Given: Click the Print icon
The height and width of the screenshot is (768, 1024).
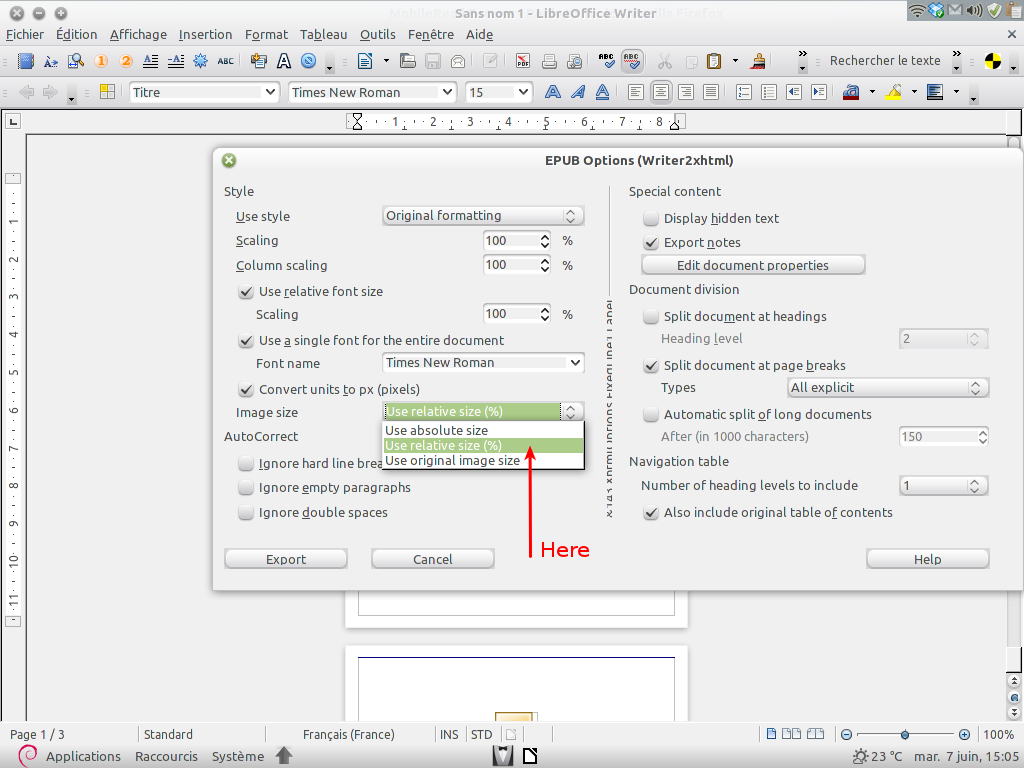Looking at the screenshot, I should [x=549, y=61].
